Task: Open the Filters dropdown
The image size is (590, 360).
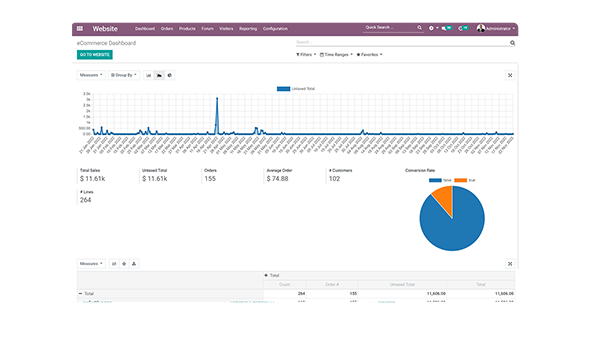Action: (x=306, y=55)
